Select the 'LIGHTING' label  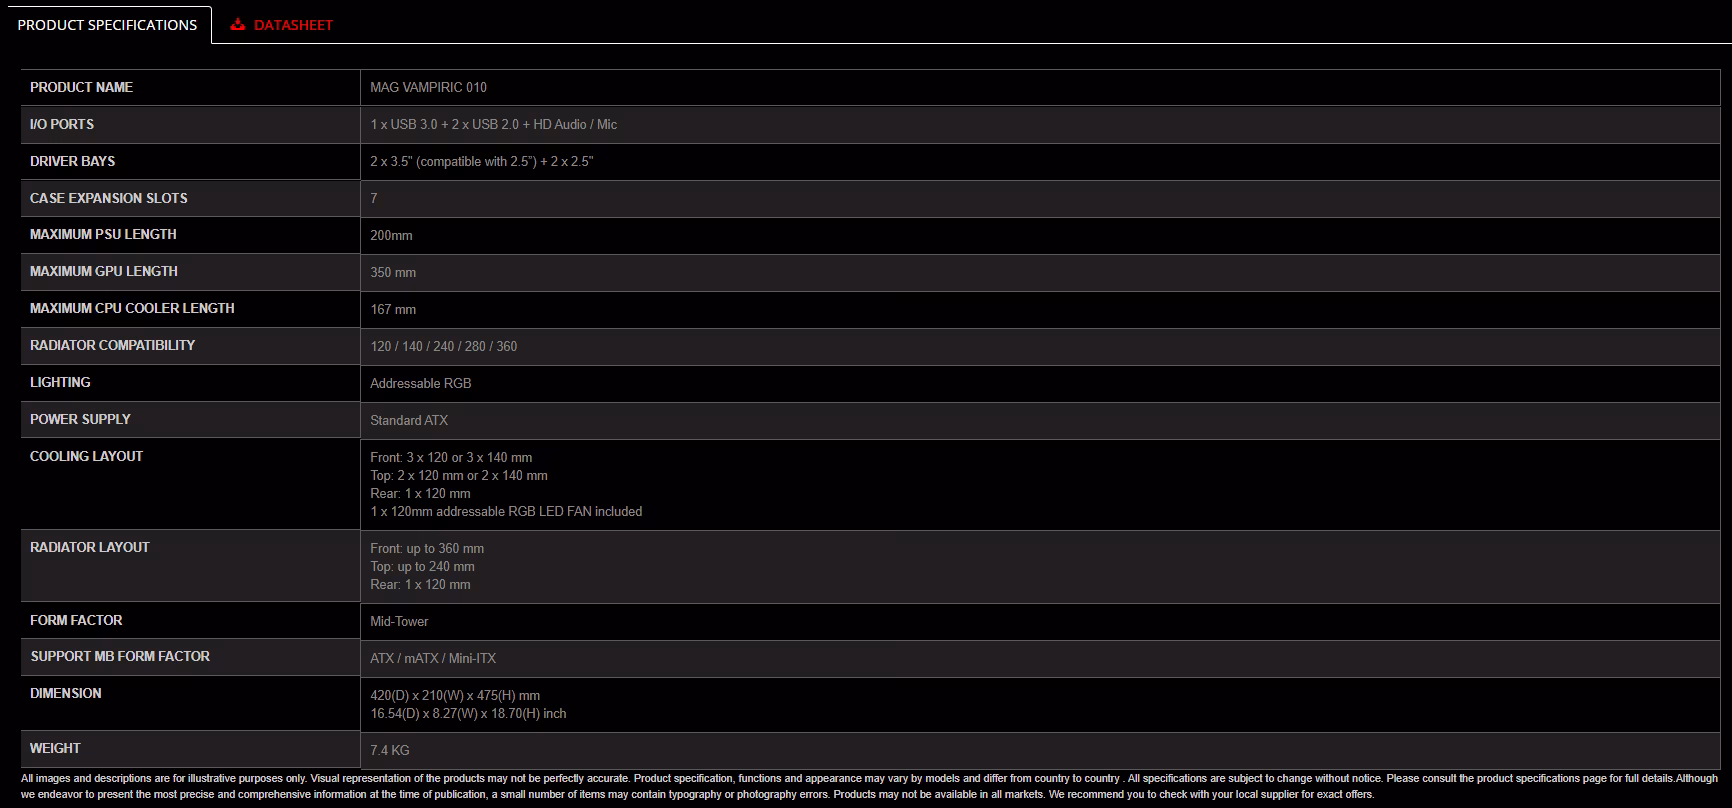(60, 382)
